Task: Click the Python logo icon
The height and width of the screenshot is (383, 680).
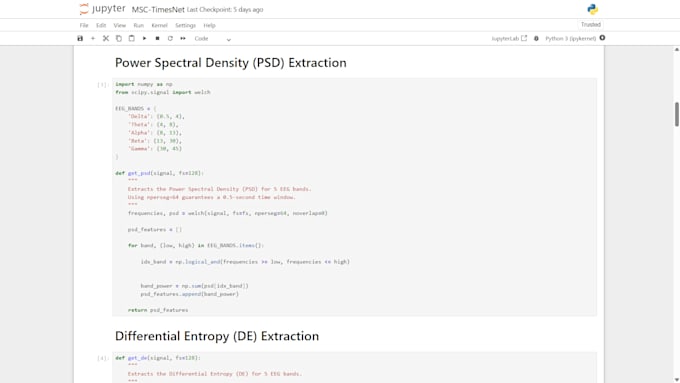Action: pos(592,9)
